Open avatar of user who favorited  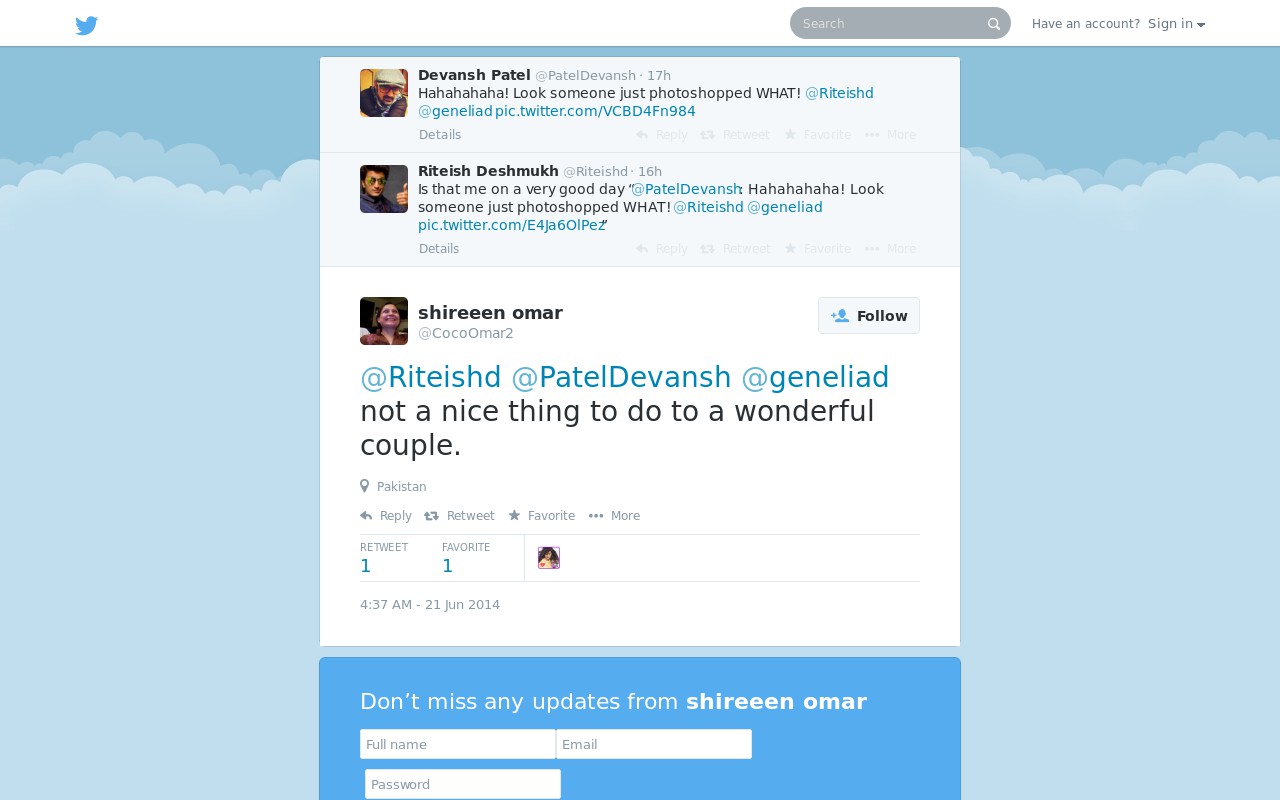point(549,558)
